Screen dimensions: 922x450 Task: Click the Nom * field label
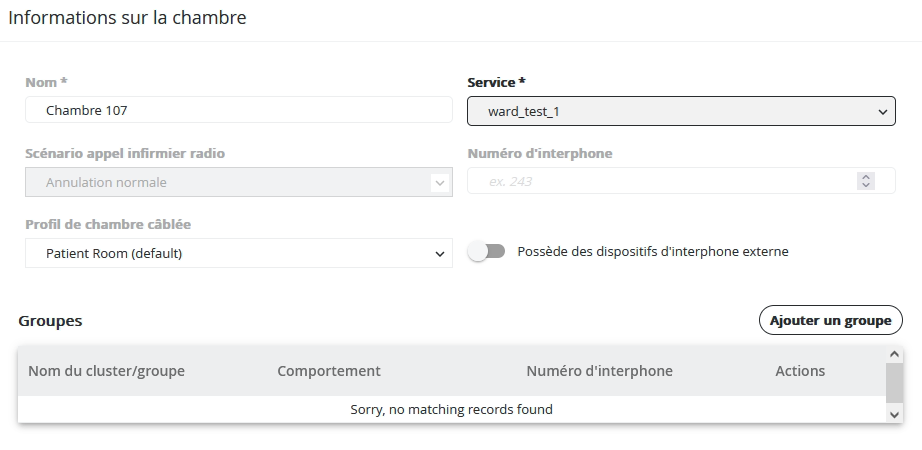pyautogui.click(x=46, y=82)
